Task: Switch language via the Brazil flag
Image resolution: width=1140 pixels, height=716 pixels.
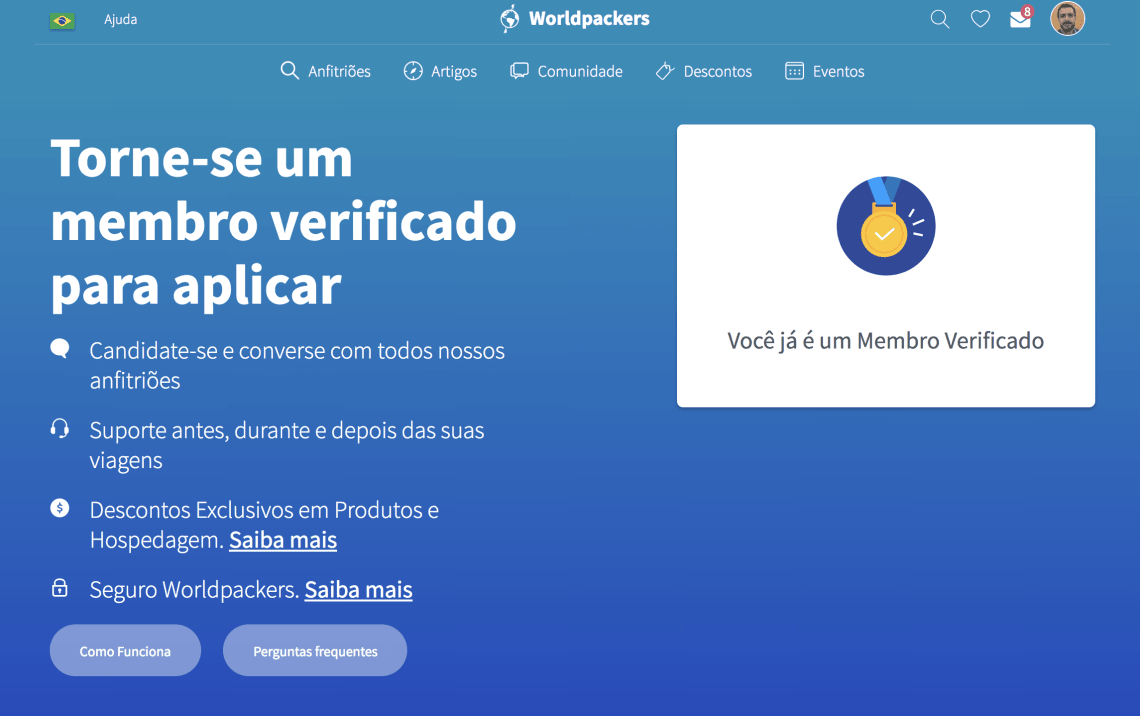Action: [63, 21]
